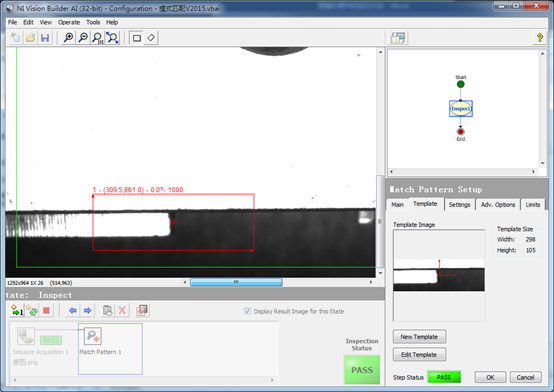Screen dimensions: 554x392
Task: Click the New Template button
Action: [419, 337]
